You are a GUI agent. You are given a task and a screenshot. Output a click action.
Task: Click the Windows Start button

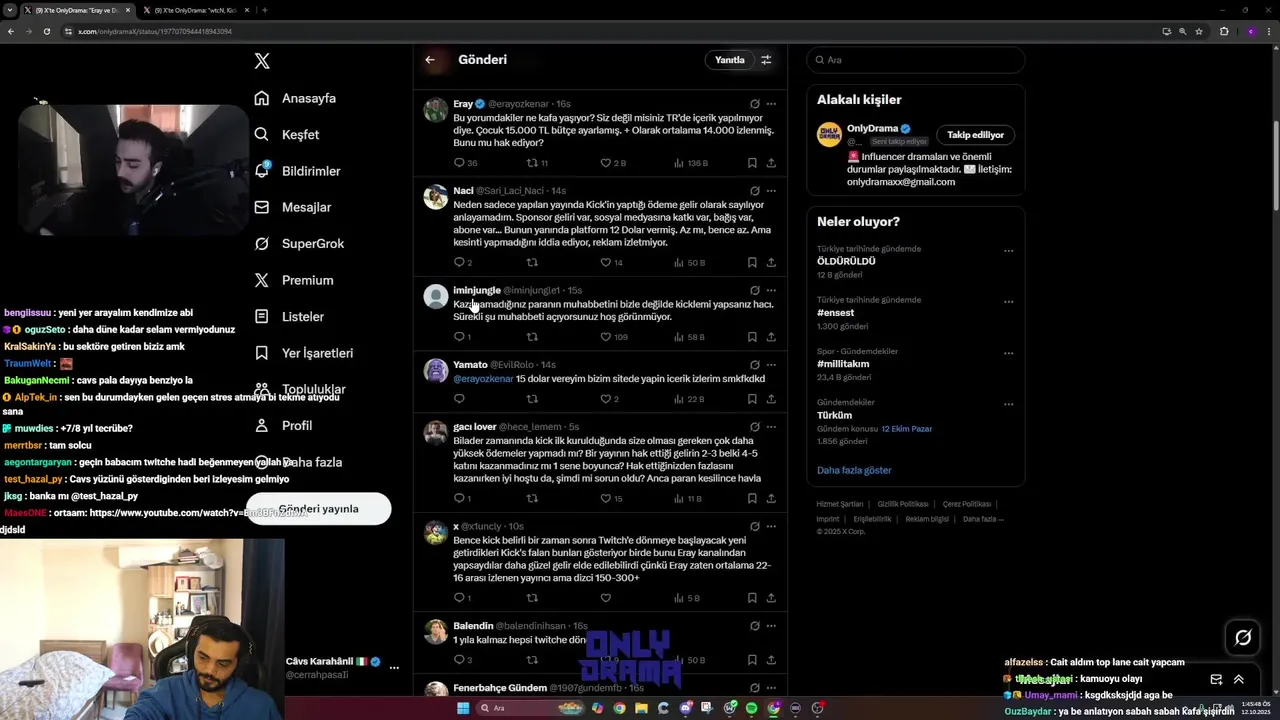(463, 708)
